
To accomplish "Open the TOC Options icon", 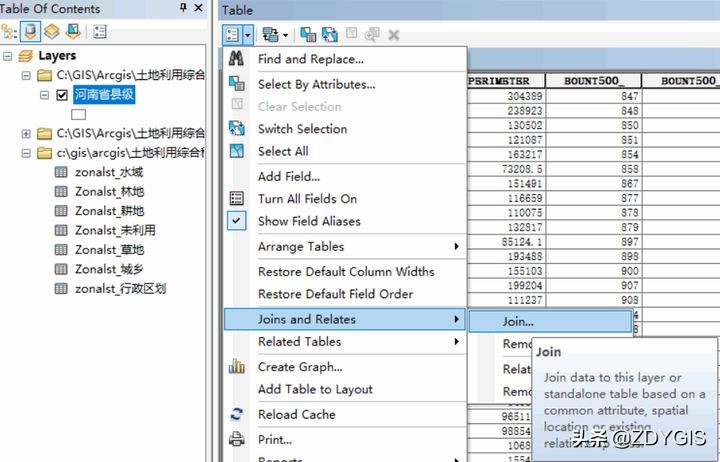I will tap(100, 32).
